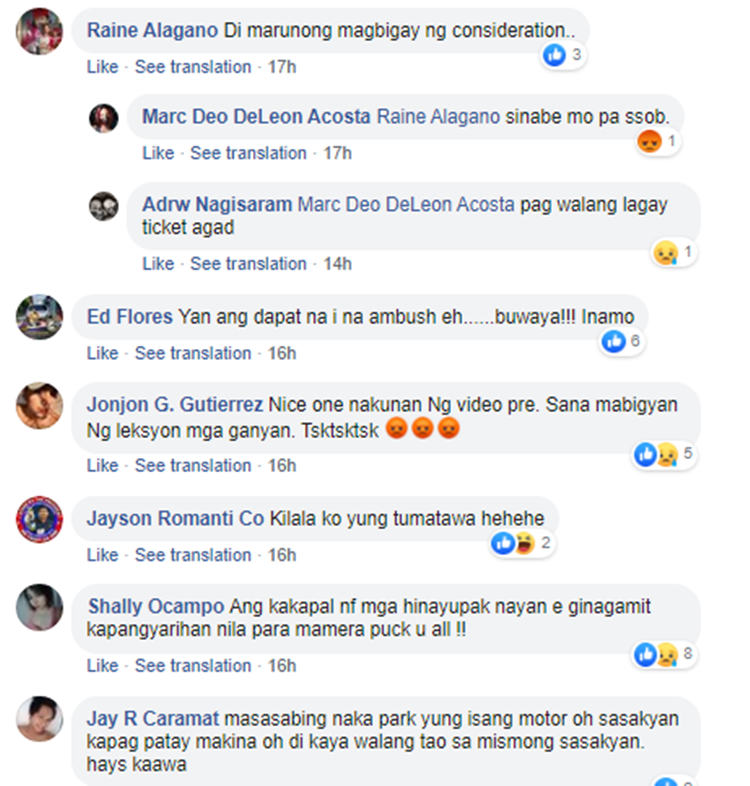Open Raine Alagano's profile picture
This screenshot has height=786, width=750.
[x=40, y=31]
